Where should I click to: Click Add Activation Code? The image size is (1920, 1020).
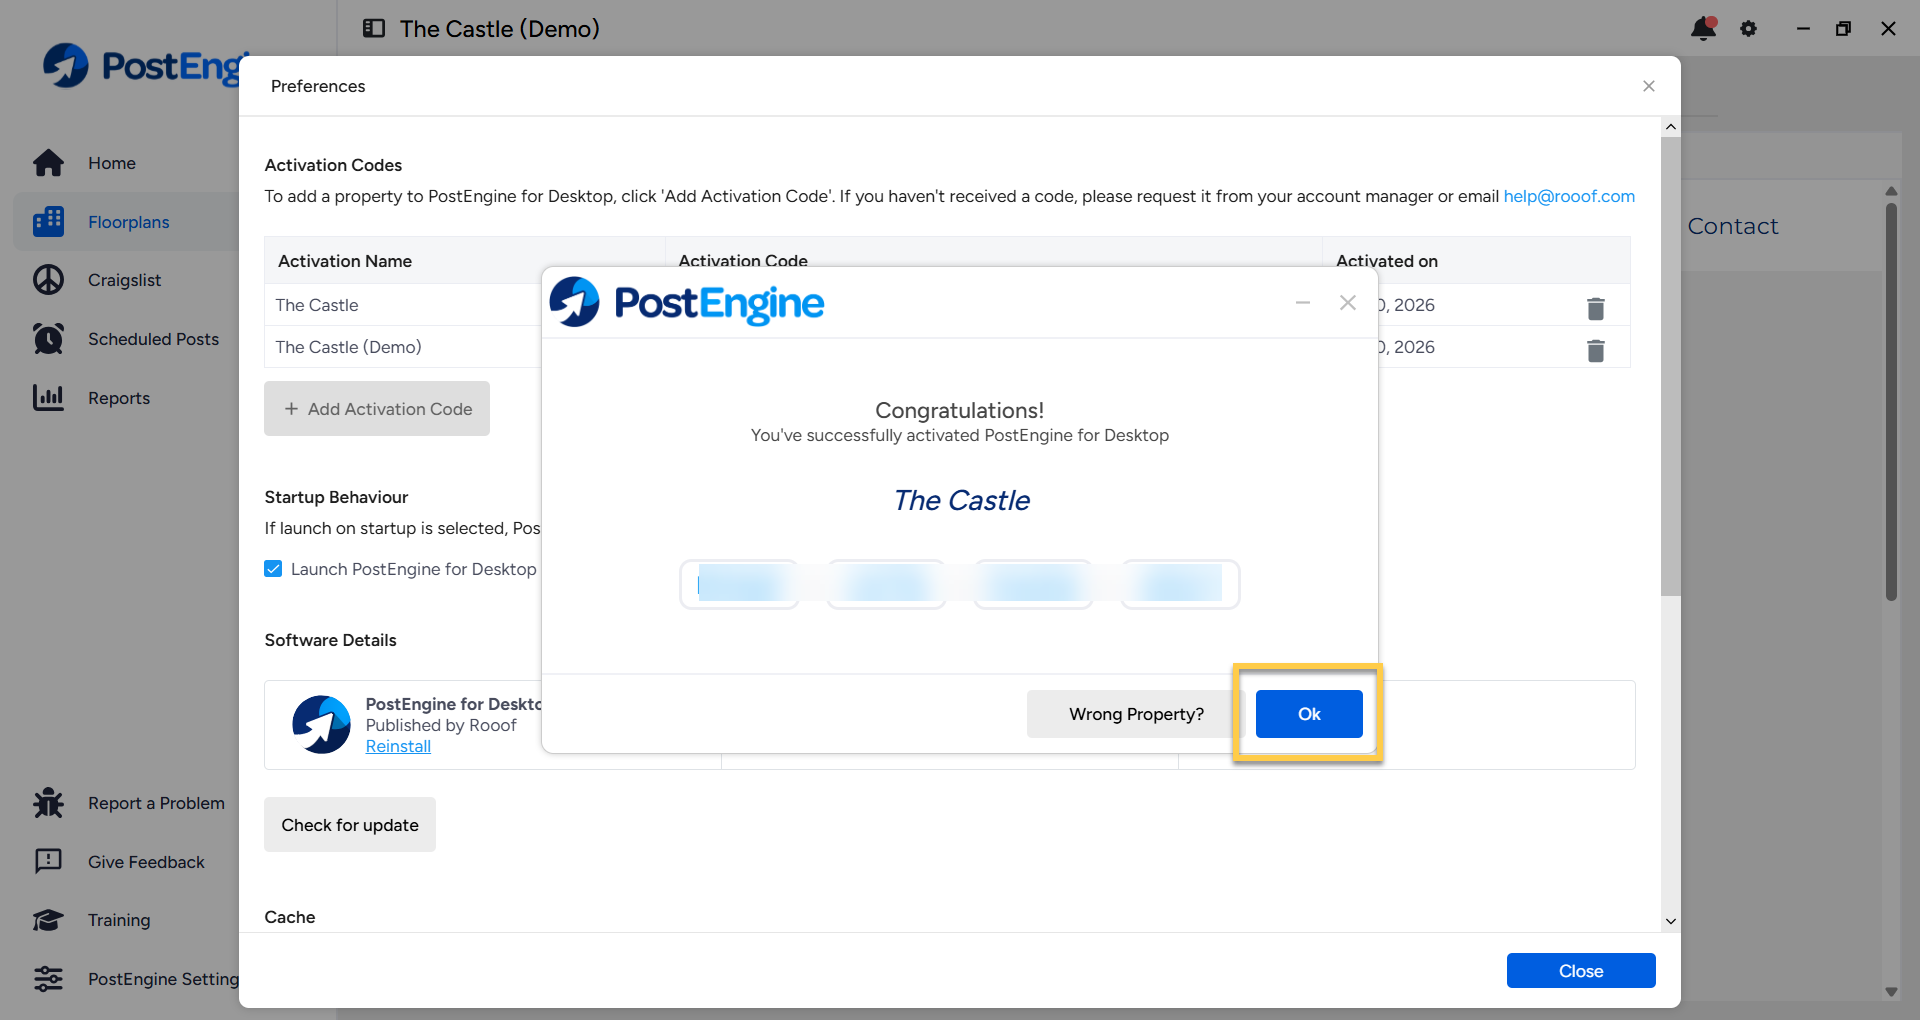(x=377, y=408)
